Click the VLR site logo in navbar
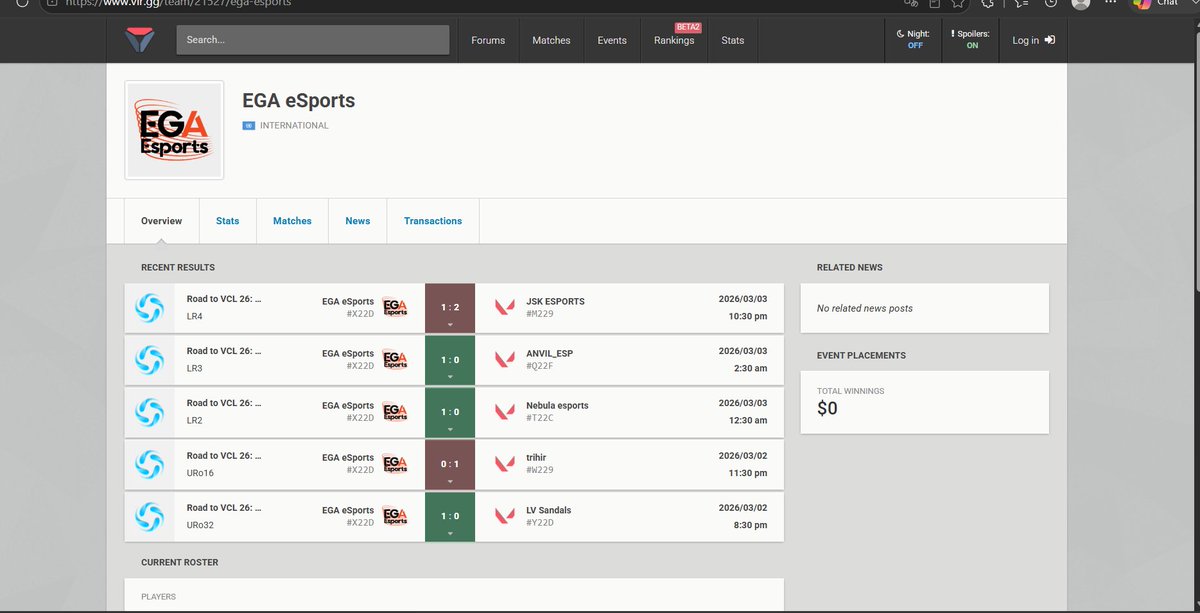The width and height of the screenshot is (1200, 613). tap(139, 40)
